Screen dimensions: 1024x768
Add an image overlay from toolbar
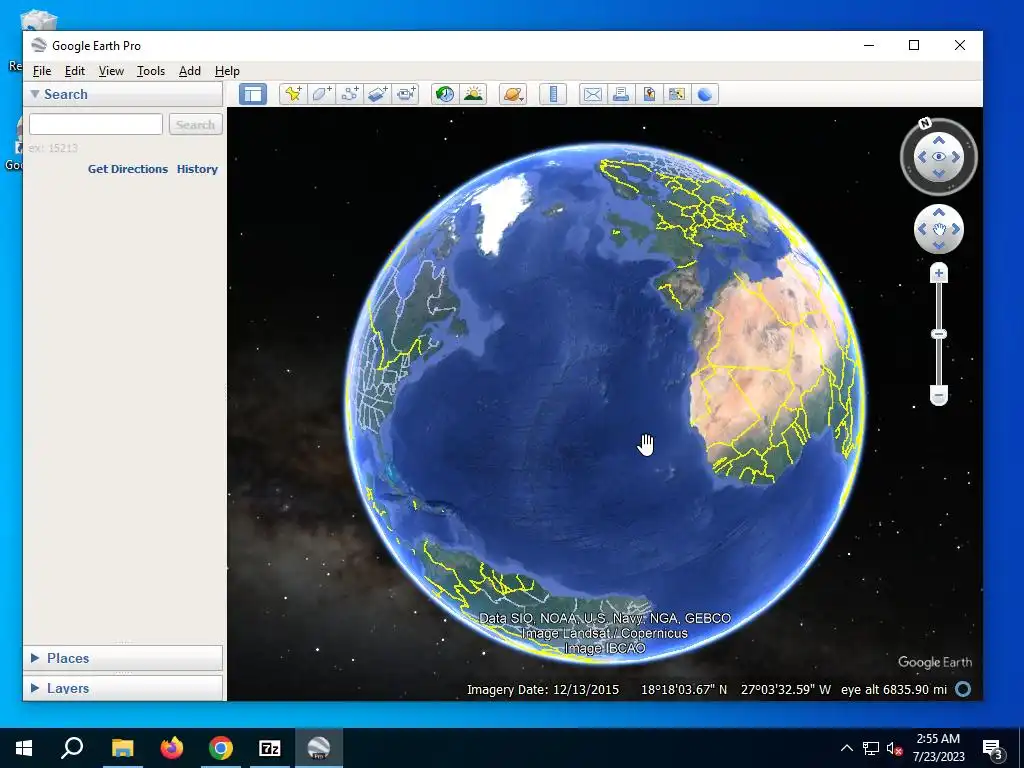377,94
